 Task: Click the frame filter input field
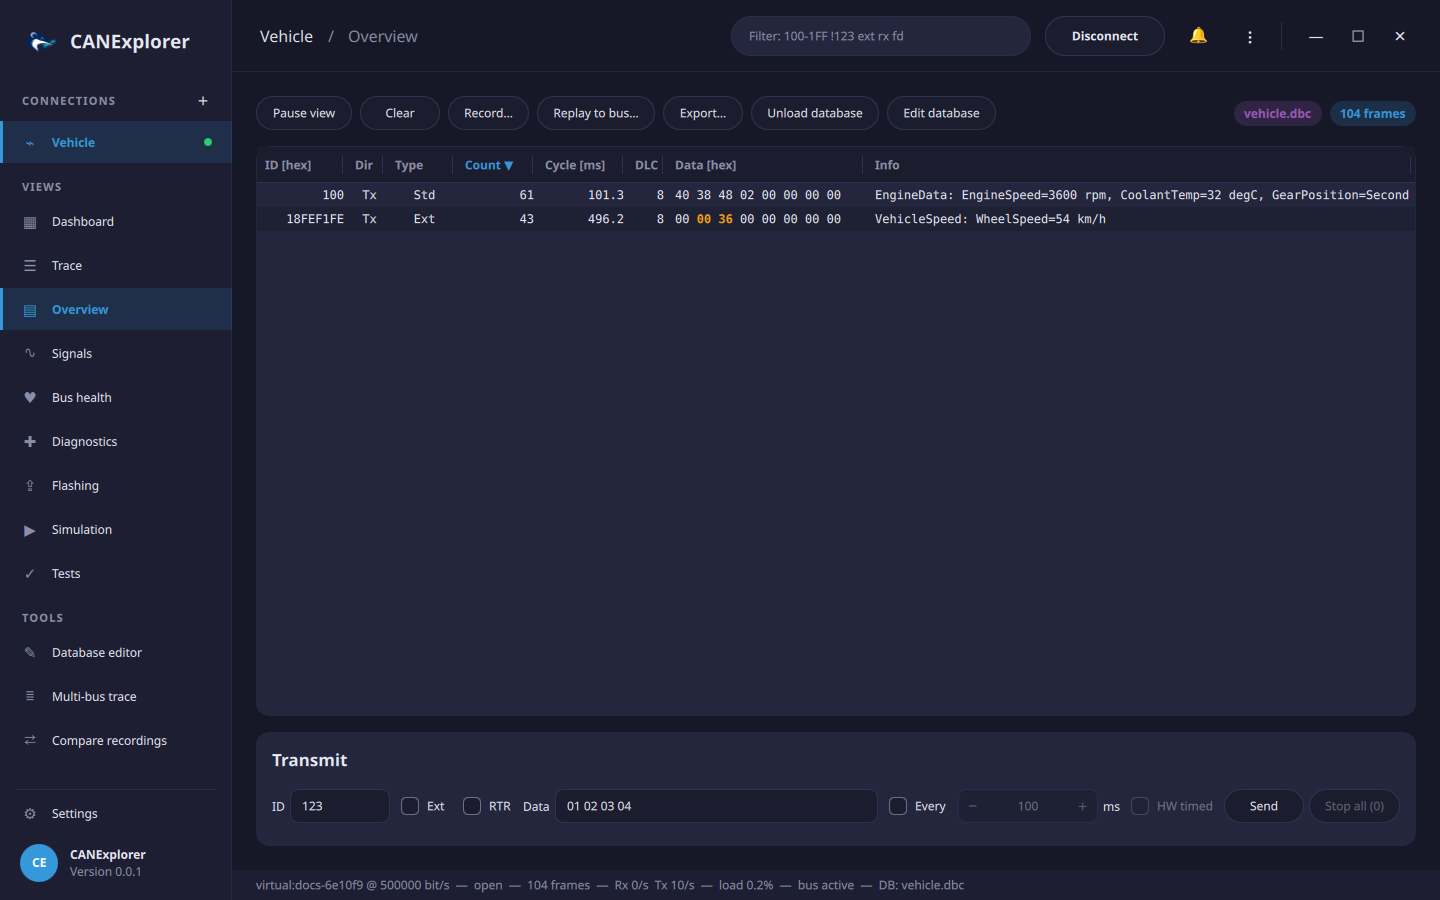[881, 36]
